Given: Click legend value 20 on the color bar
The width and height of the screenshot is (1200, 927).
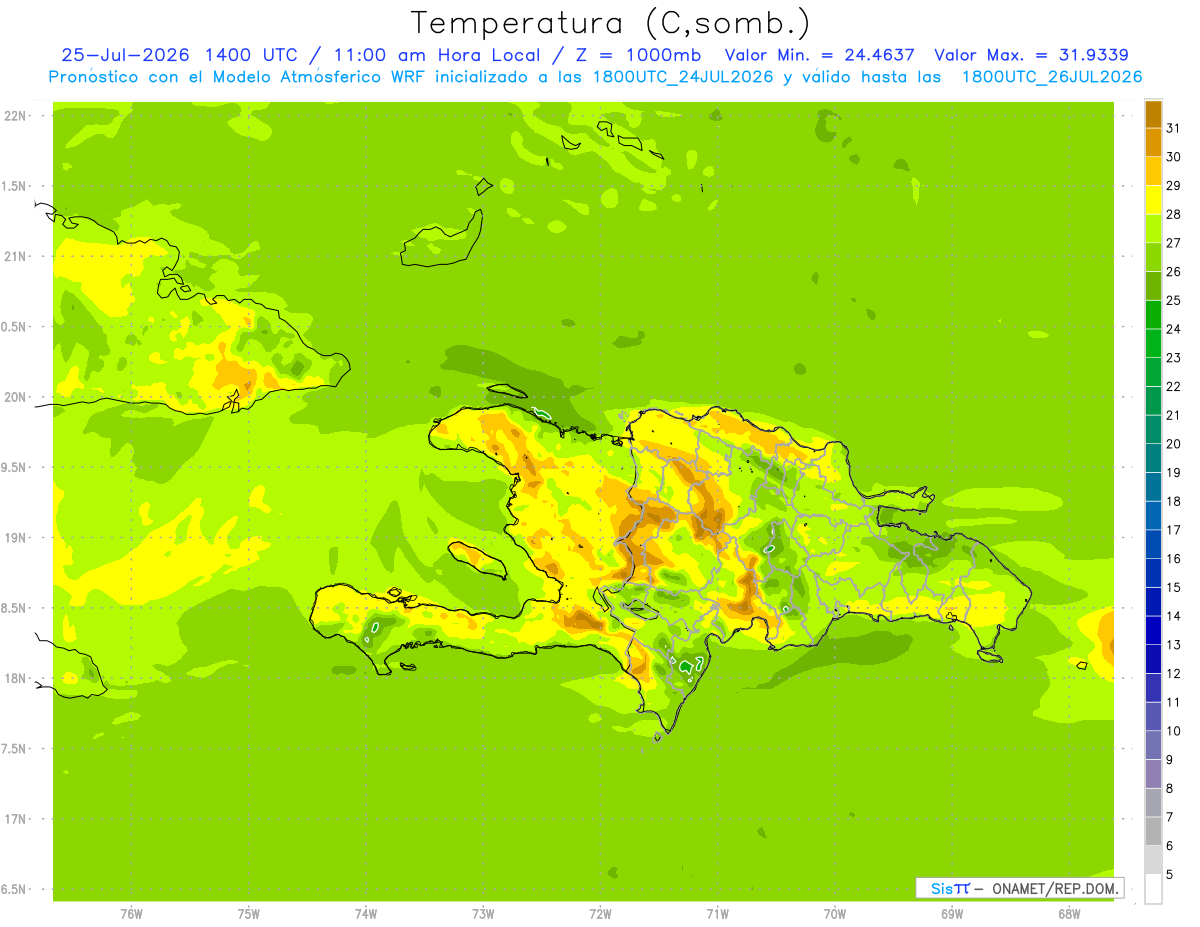Looking at the screenshot, I should point(1174,444).
